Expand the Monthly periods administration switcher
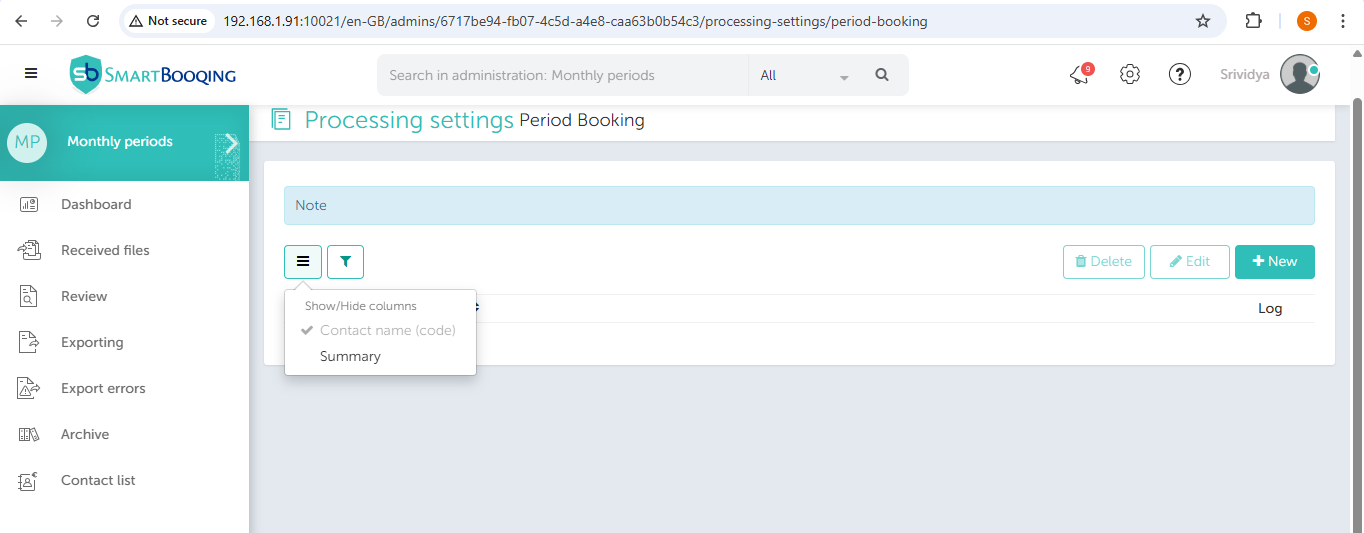Image resolution: width=1364 pixels, height=533 pixels. tap(230, 143)
